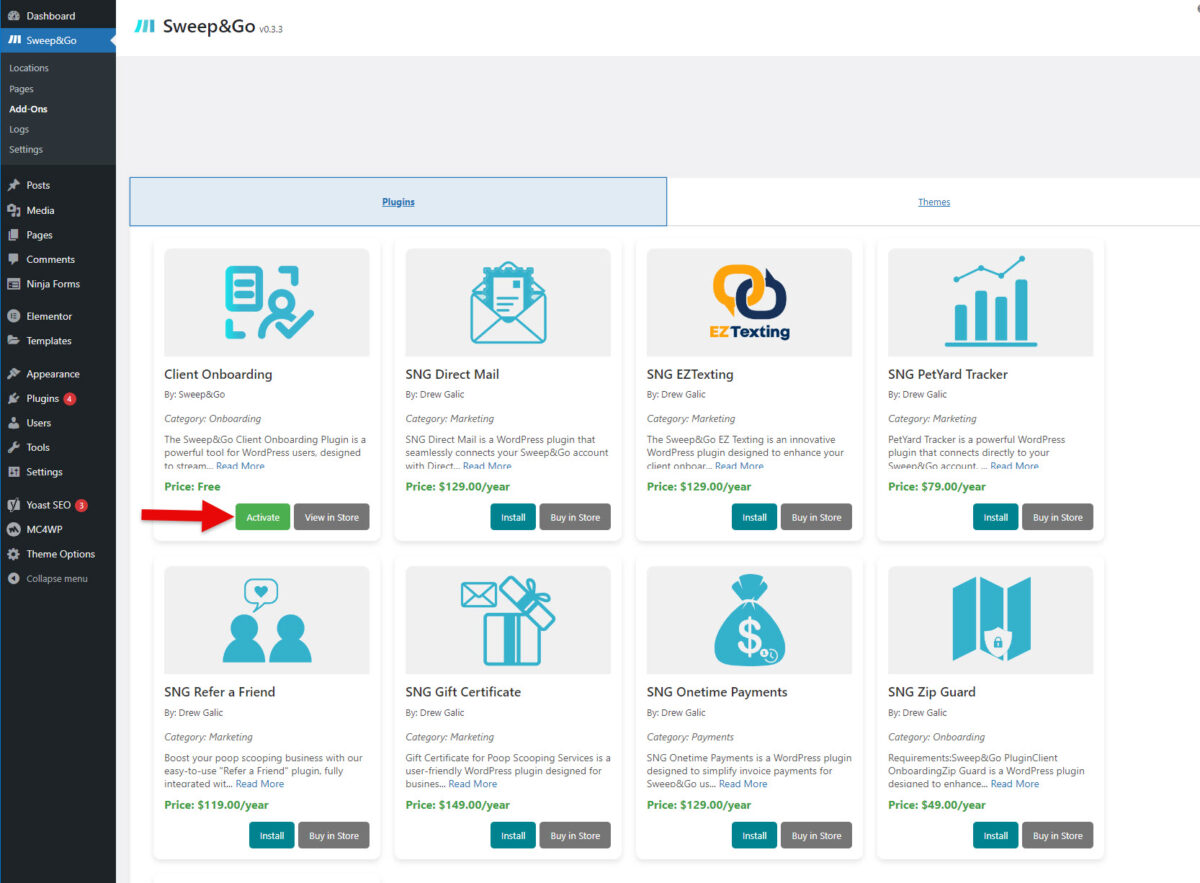1200x883 pixels.
Task: Open Add-Ons under the Sweep&Go menu
Action: click(x=27, y=108)
